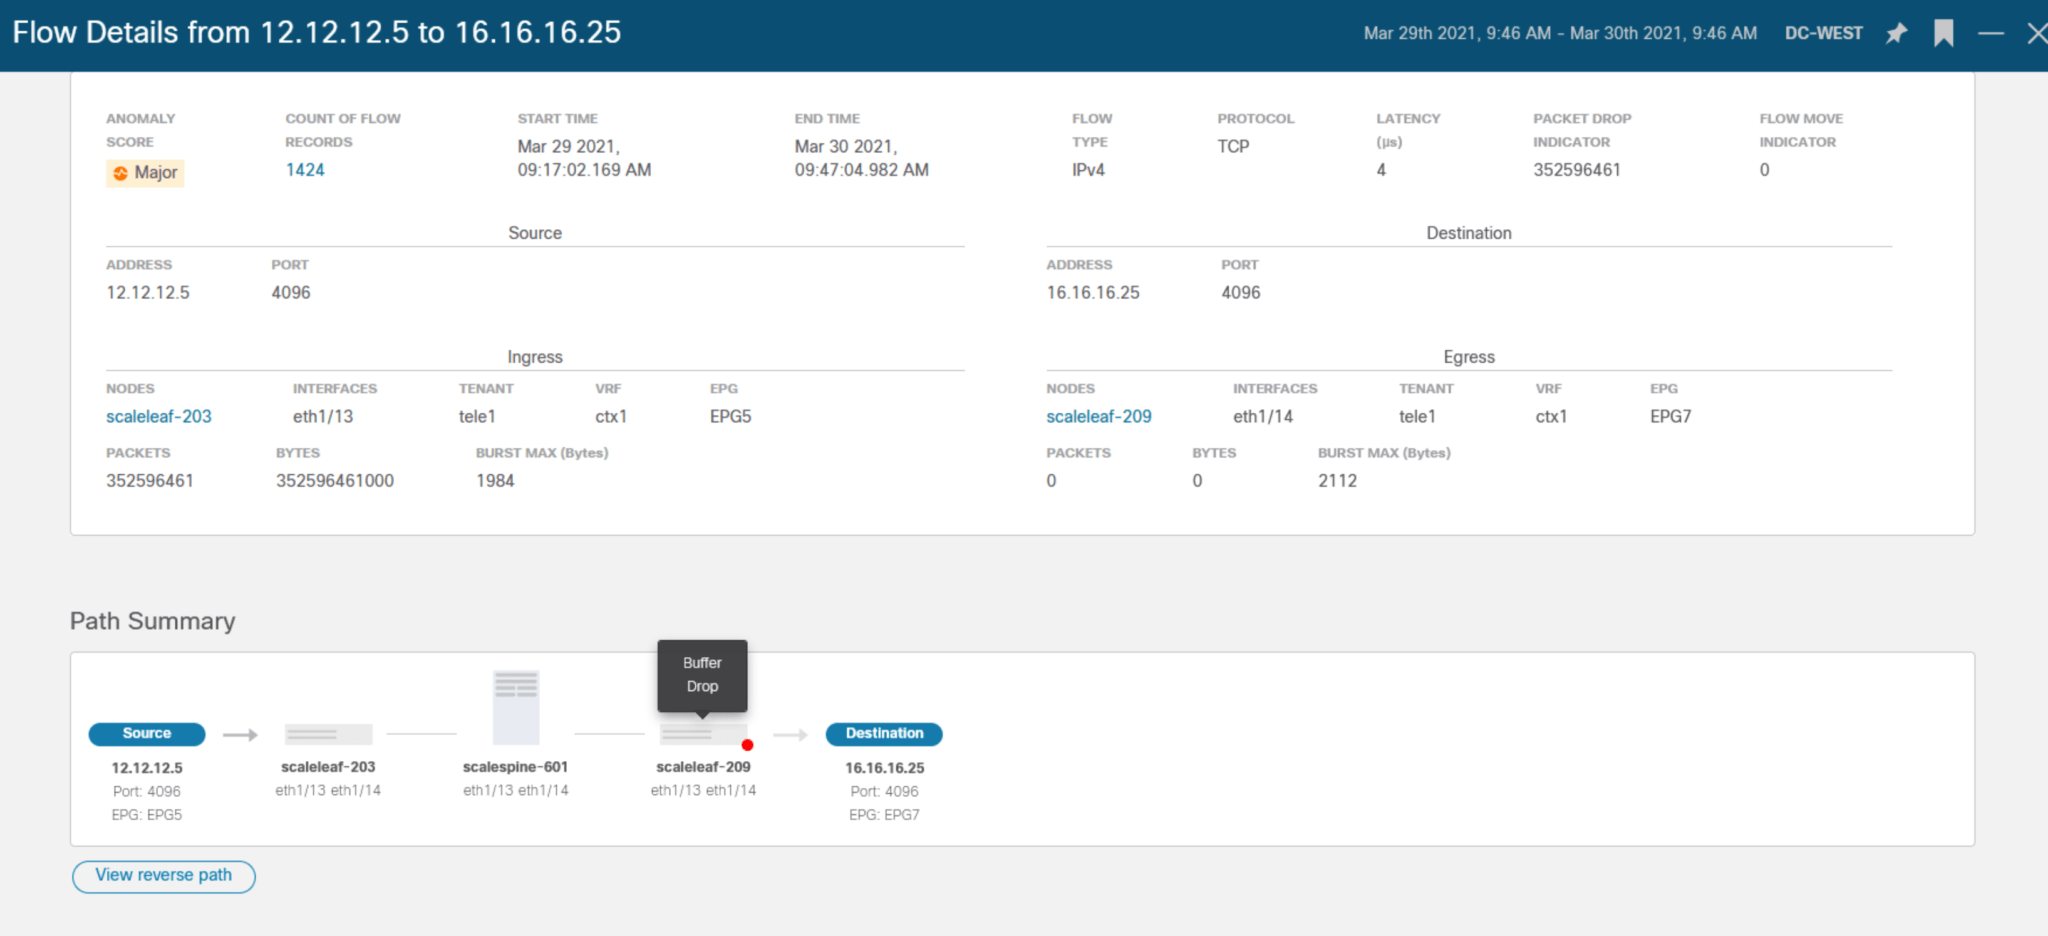Select the latency value 4

point(1381,170)
